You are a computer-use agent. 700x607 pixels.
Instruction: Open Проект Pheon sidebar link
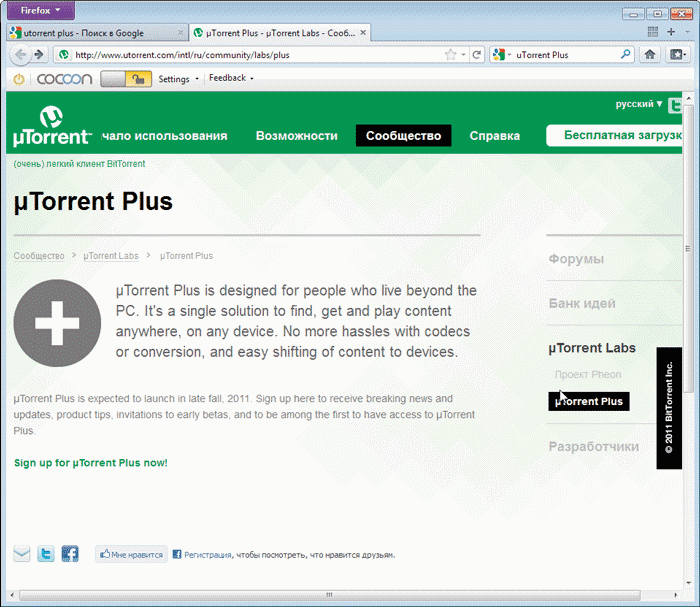(x=588, y=374)
